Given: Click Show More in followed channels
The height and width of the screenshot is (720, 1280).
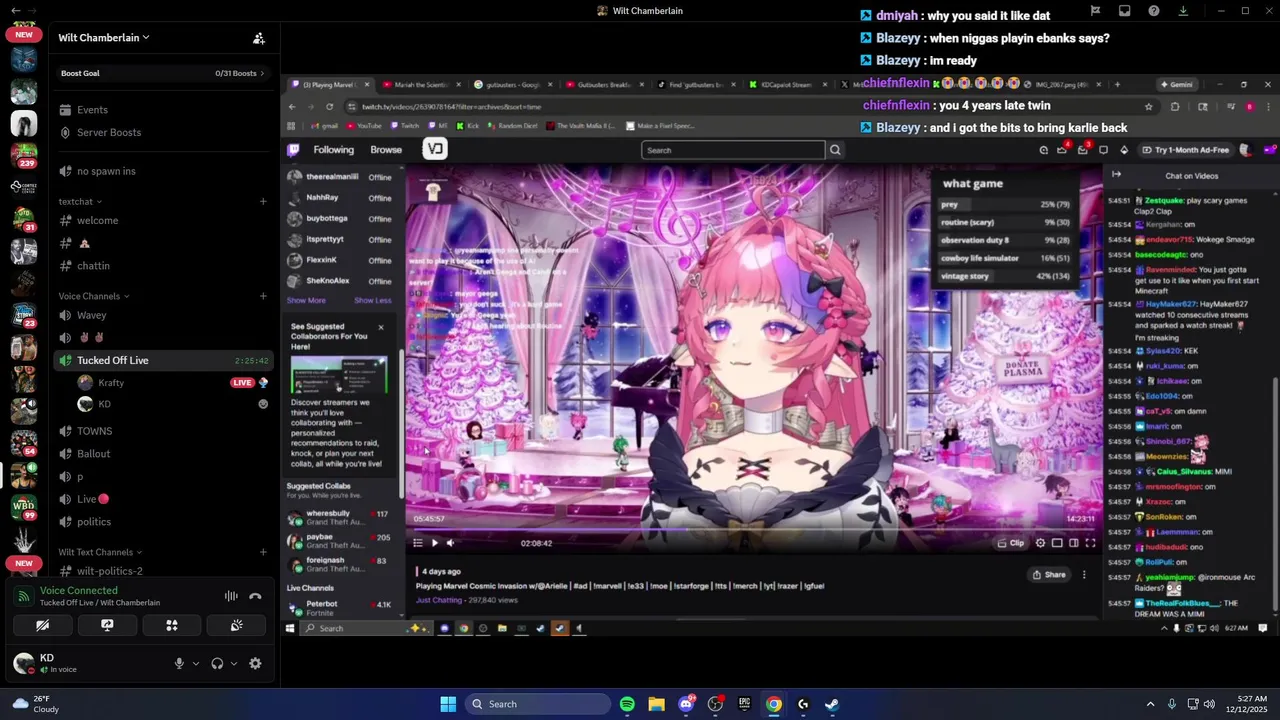Looking at the screenshot, I should [306, 300].
